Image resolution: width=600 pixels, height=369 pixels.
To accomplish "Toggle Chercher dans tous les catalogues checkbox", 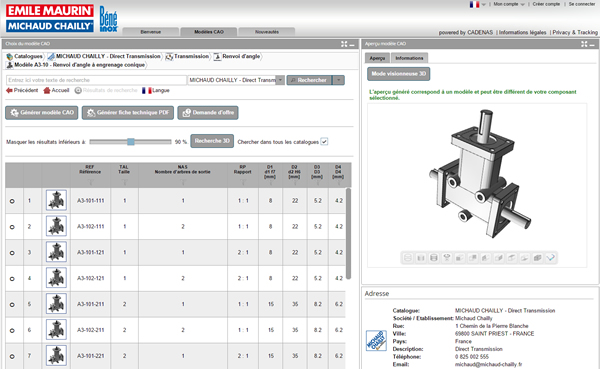I will click(x=324, y=142).
